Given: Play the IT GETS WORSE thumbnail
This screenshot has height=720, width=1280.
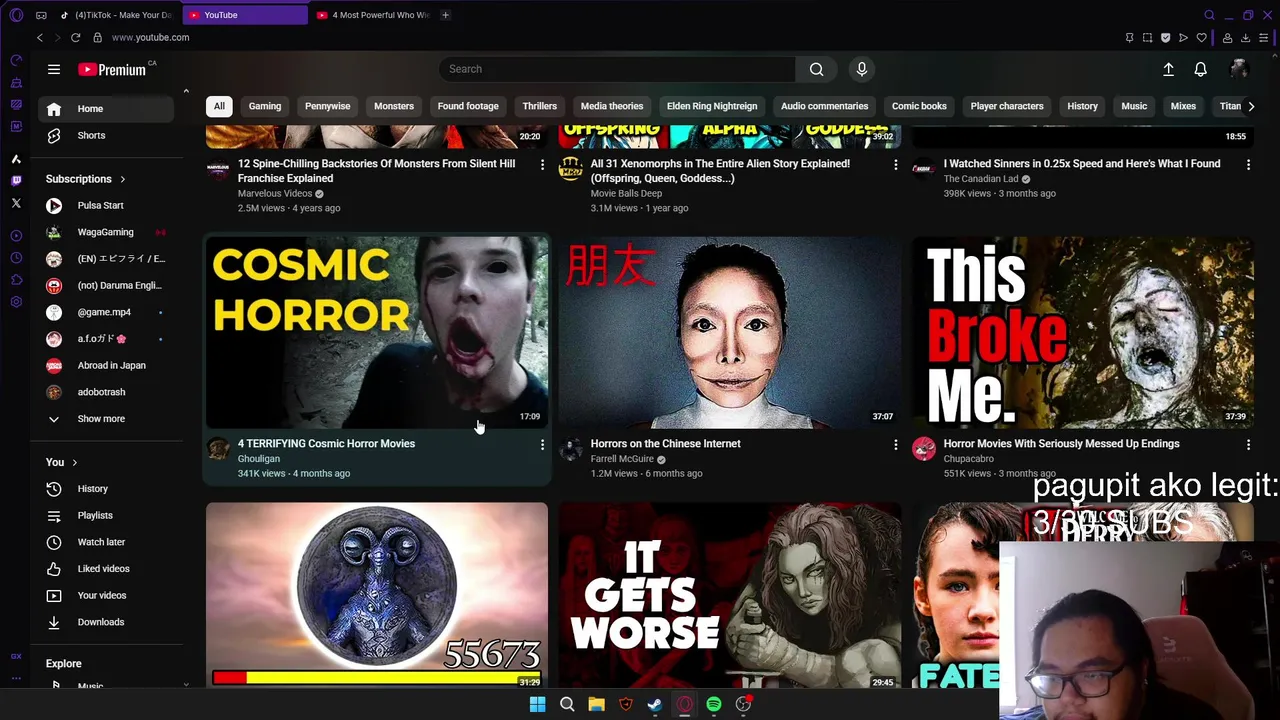Looking at the screenshot, I should [x=730, y=596].
